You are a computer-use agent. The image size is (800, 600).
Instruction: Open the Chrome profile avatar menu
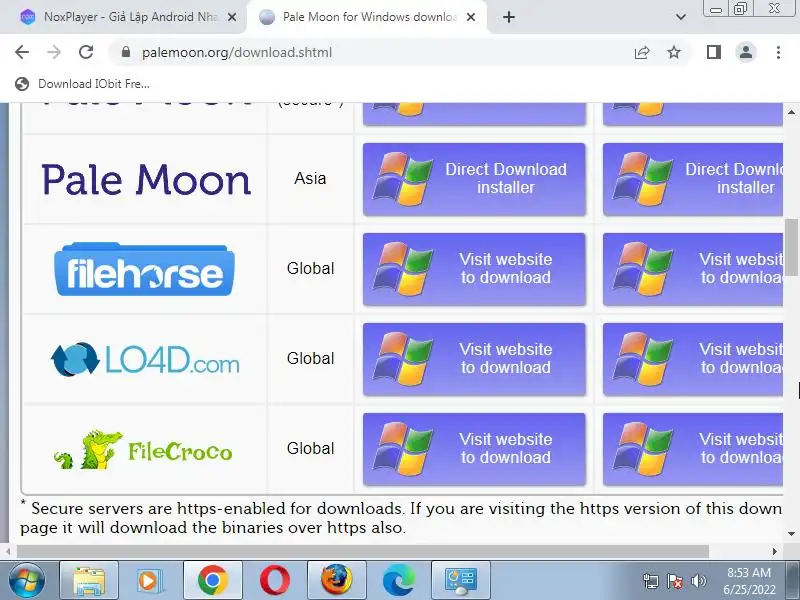click(x=745, y=52)
